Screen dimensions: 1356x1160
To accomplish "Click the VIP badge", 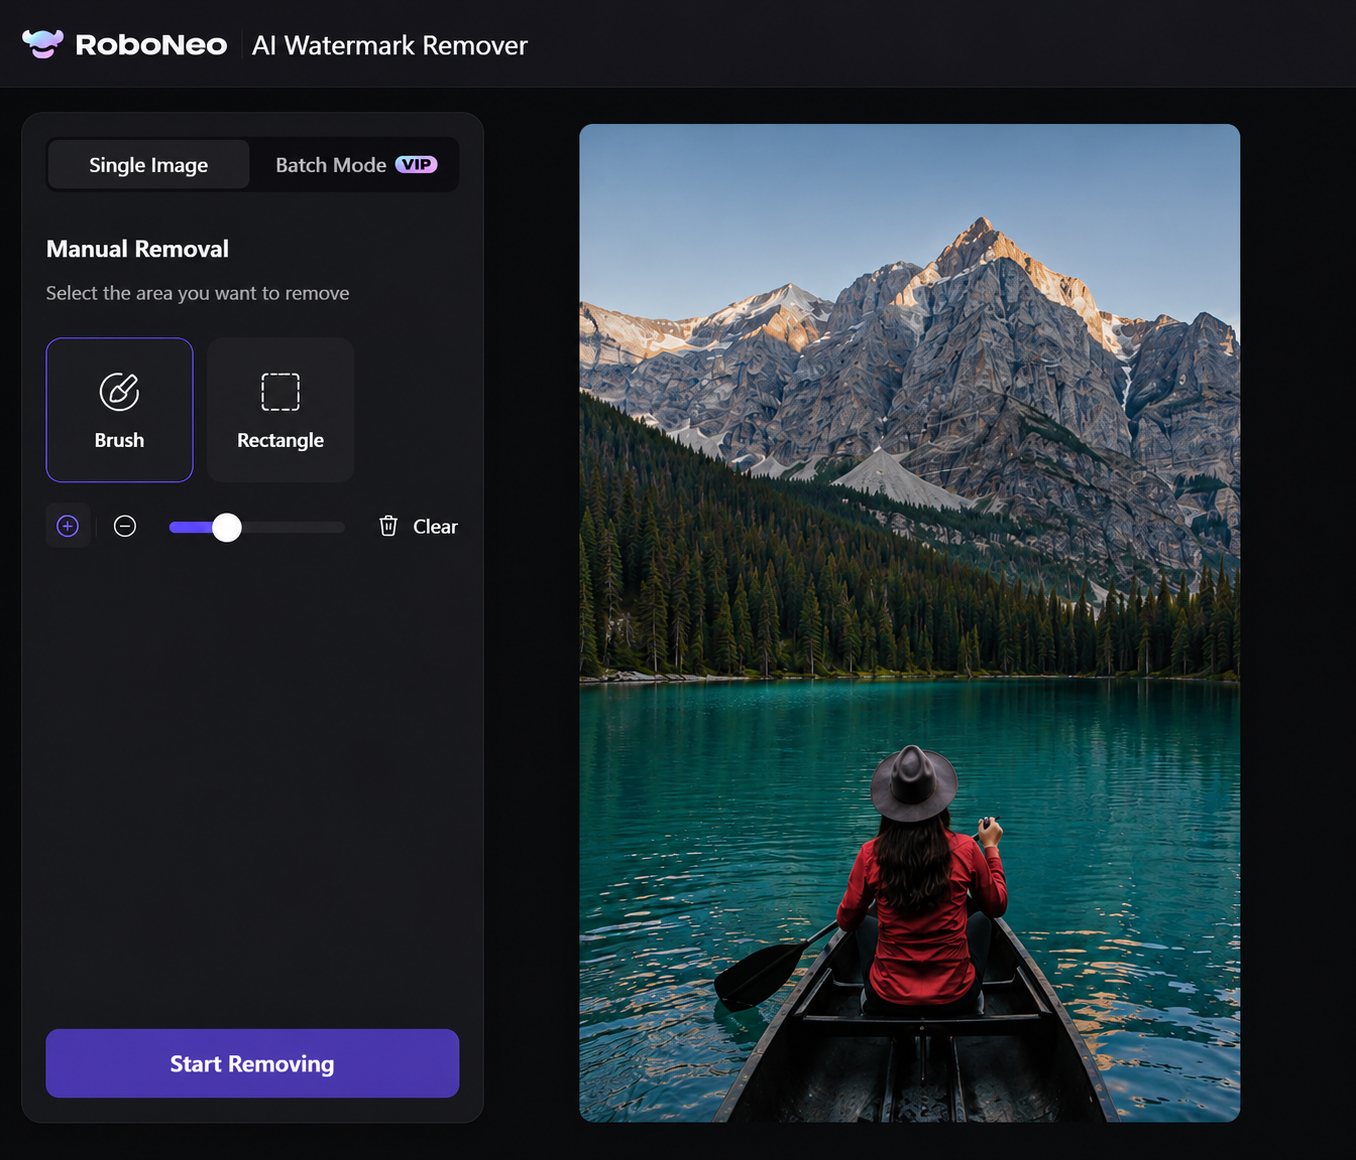I will (416, 165).
